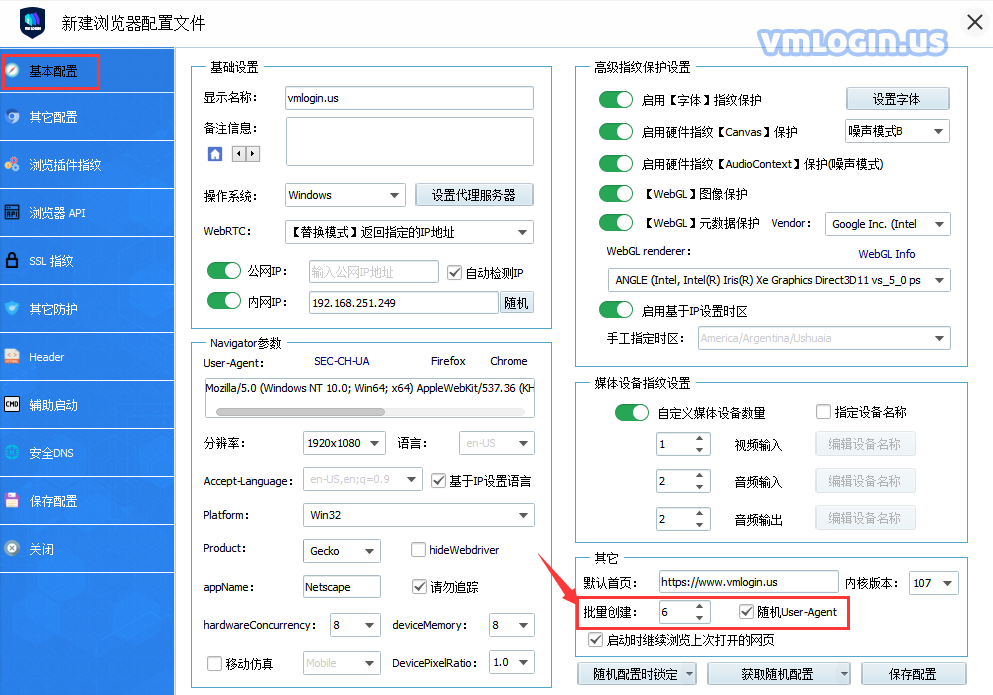
Task: Open 浏览插件指纹 section
Action: point(87,165)
